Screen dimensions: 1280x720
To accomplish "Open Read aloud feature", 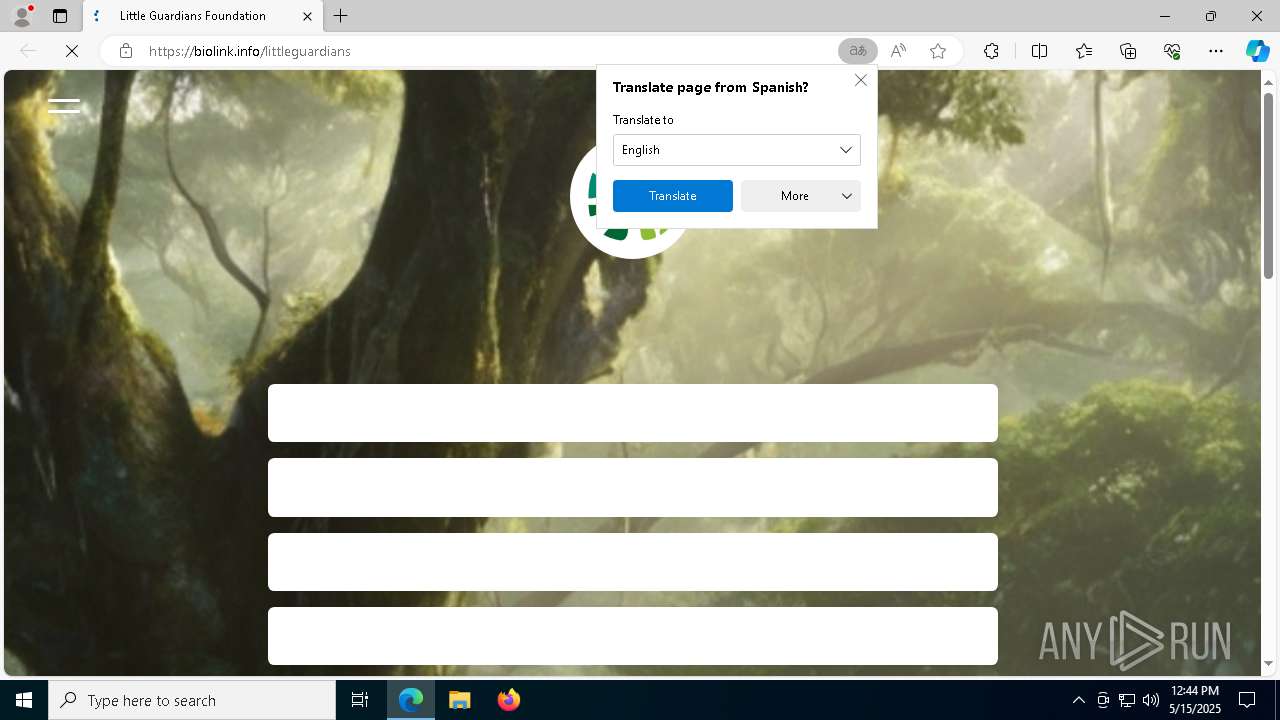I will tap(898, 51).
